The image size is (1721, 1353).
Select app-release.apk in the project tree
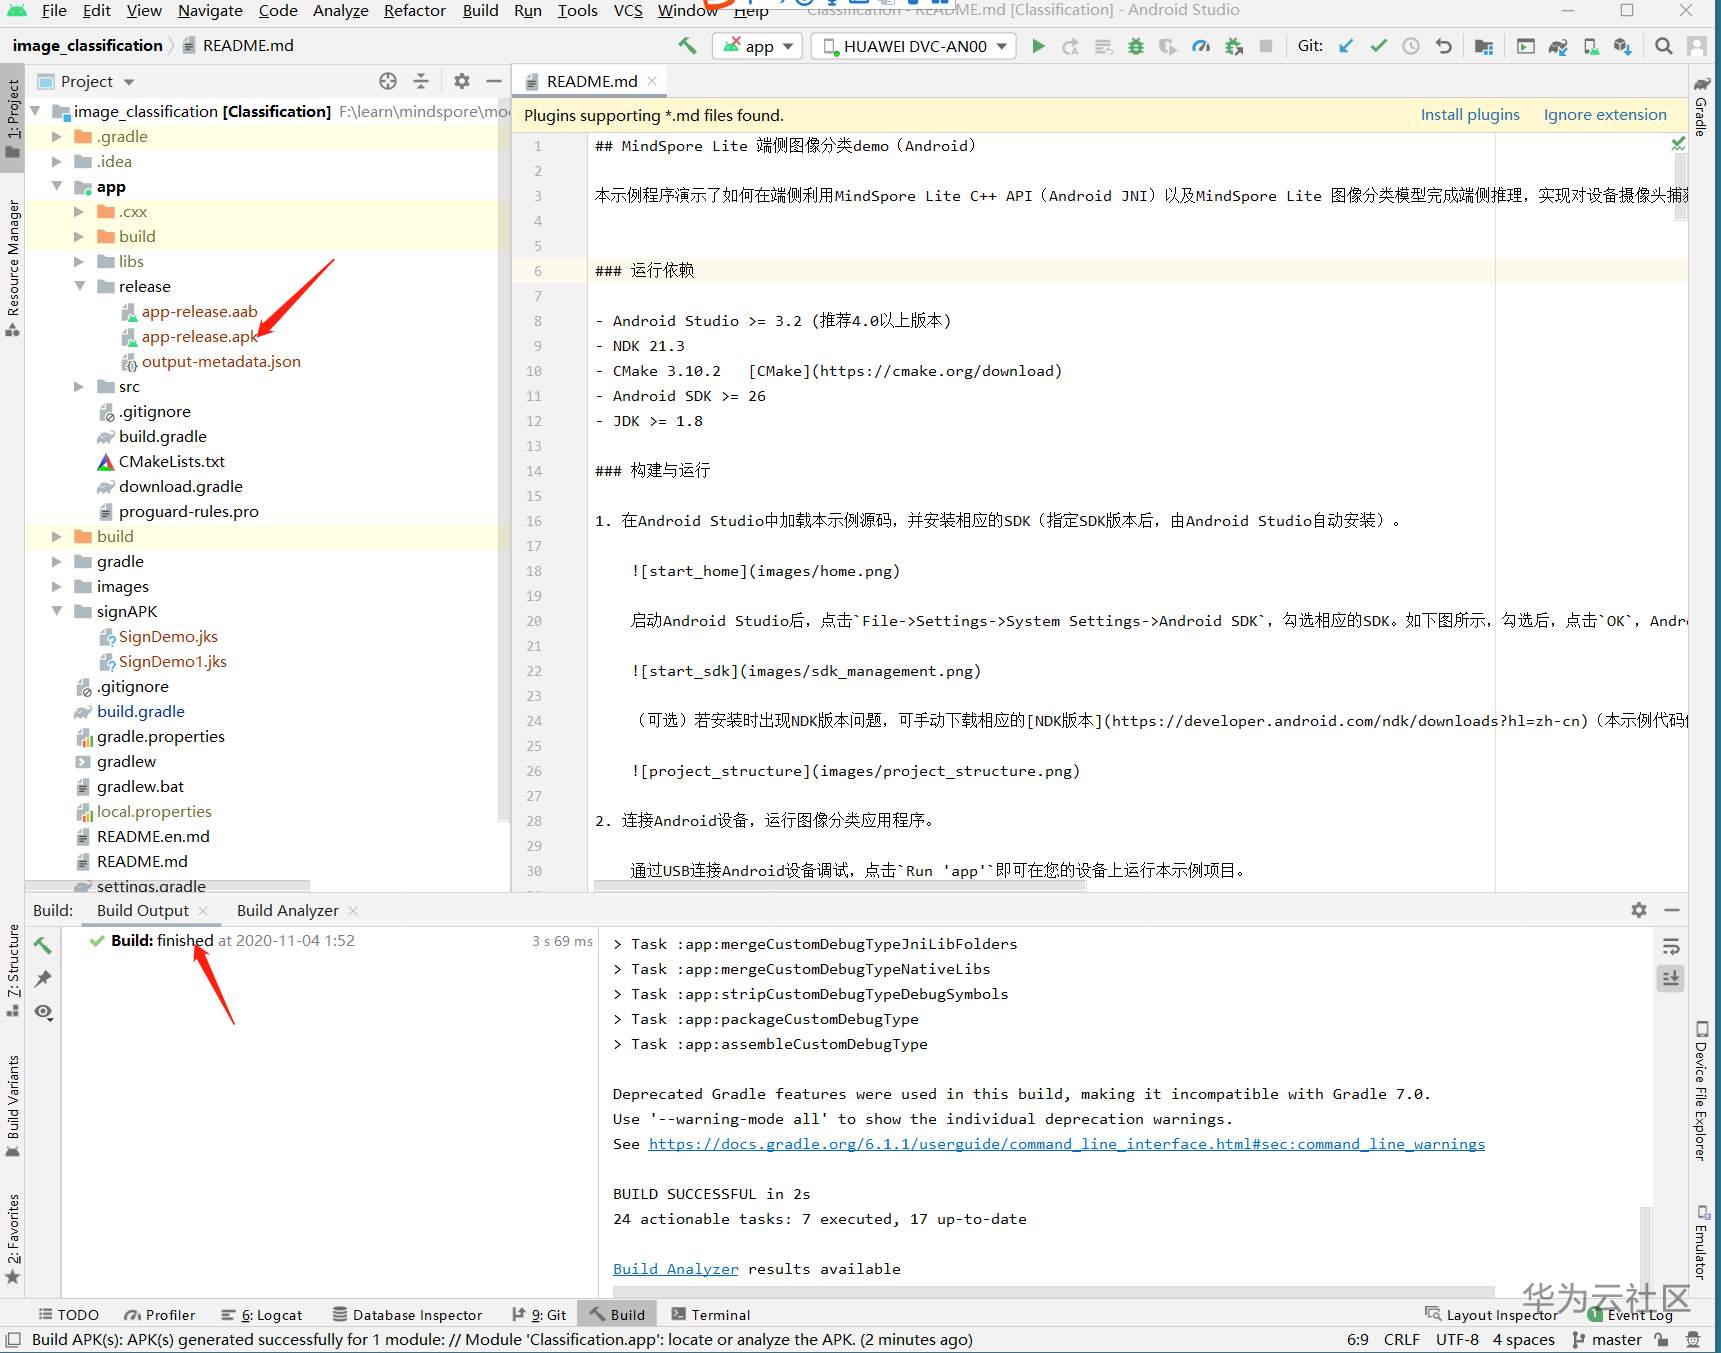[x=200, y=336]
